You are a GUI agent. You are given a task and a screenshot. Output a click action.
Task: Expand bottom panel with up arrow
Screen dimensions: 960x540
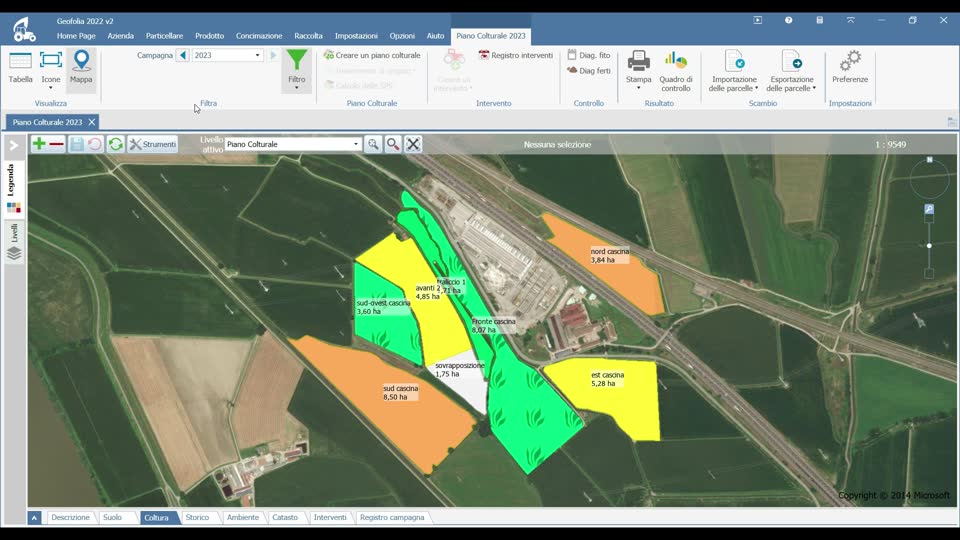tap(34, 518)
